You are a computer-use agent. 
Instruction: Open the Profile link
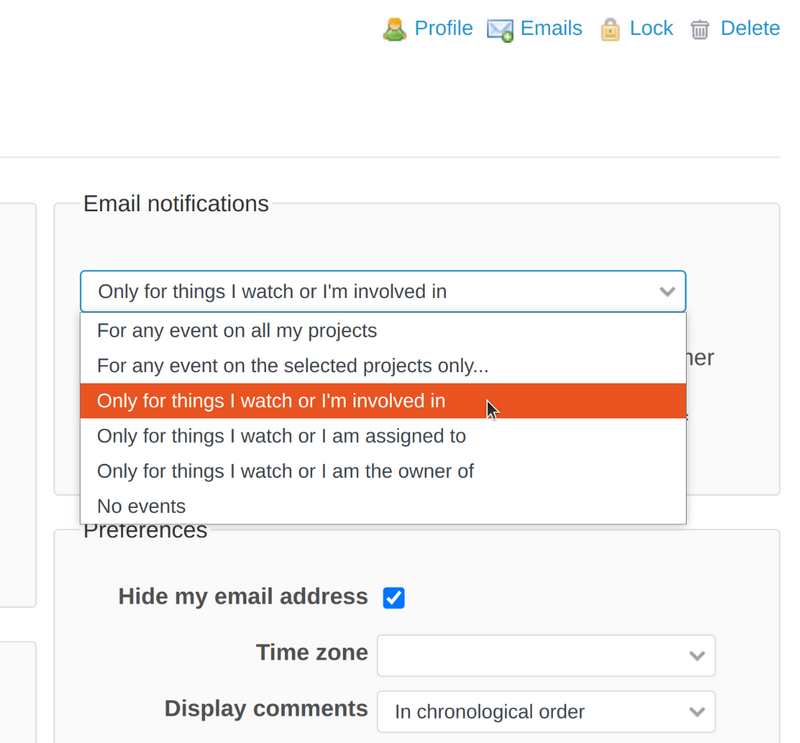point(443,29)
